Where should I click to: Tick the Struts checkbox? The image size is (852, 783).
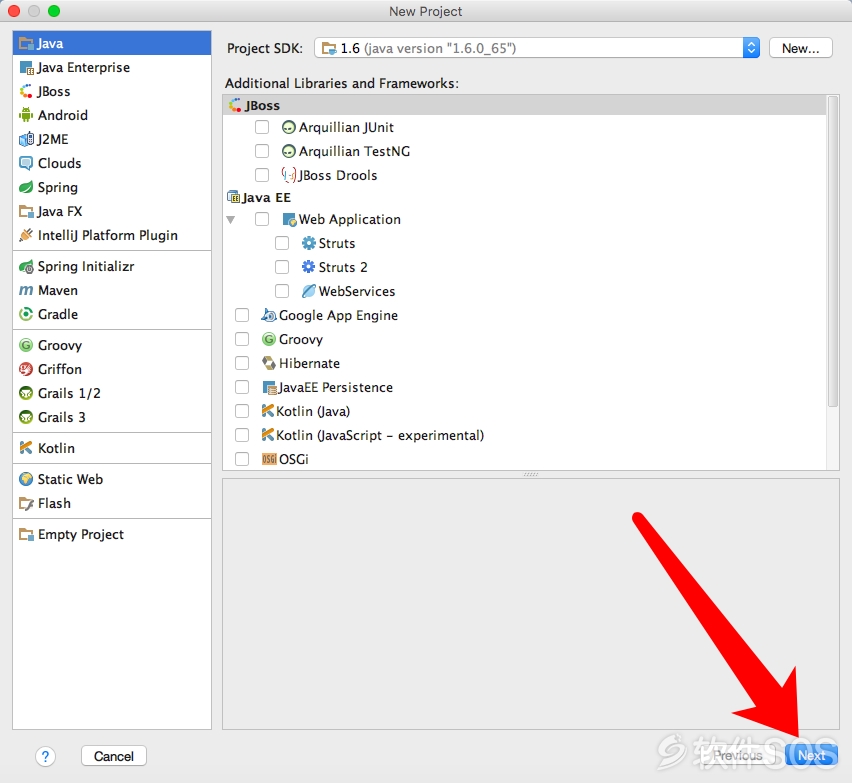[282, 243]
